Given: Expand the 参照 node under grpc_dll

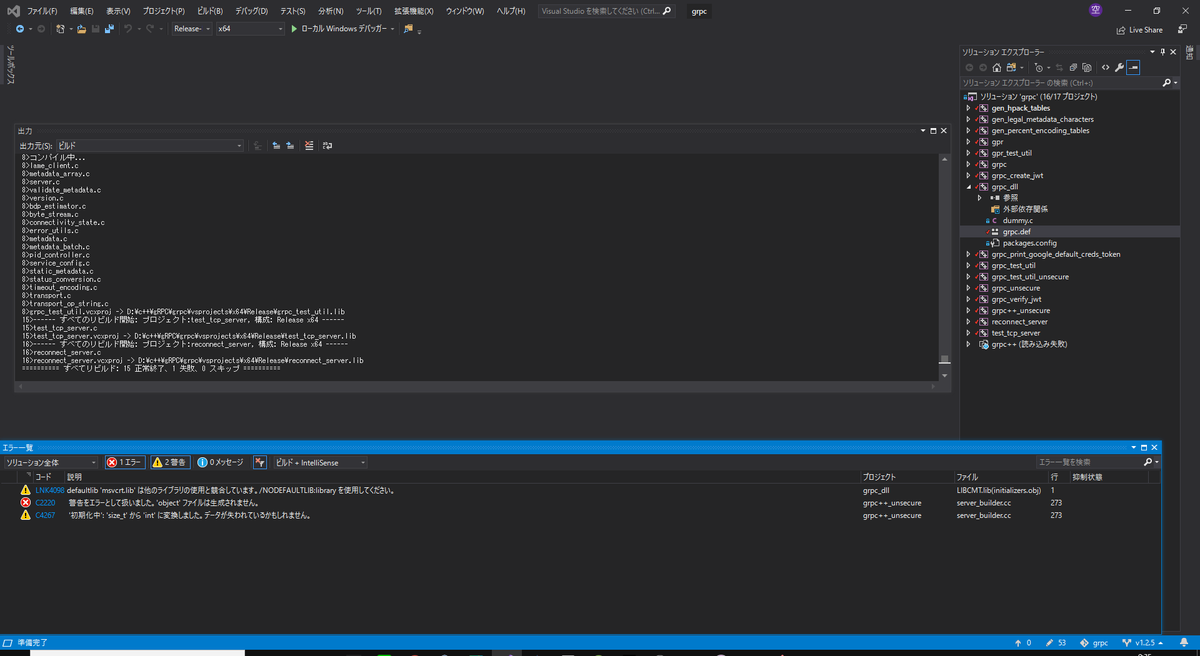Looking at the screenshot, I should click(x=980, y=198).
